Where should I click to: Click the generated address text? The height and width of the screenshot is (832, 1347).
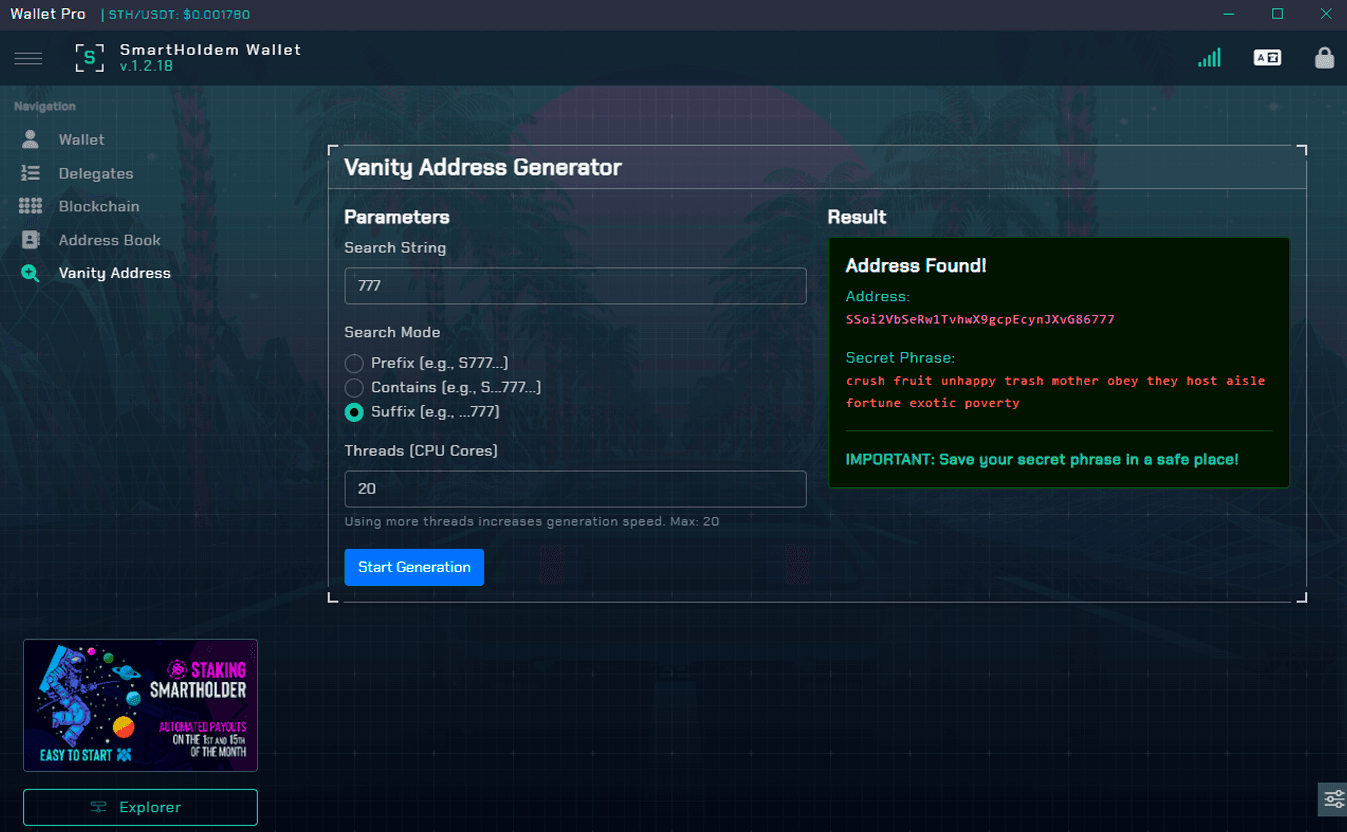tap(980, 320)
